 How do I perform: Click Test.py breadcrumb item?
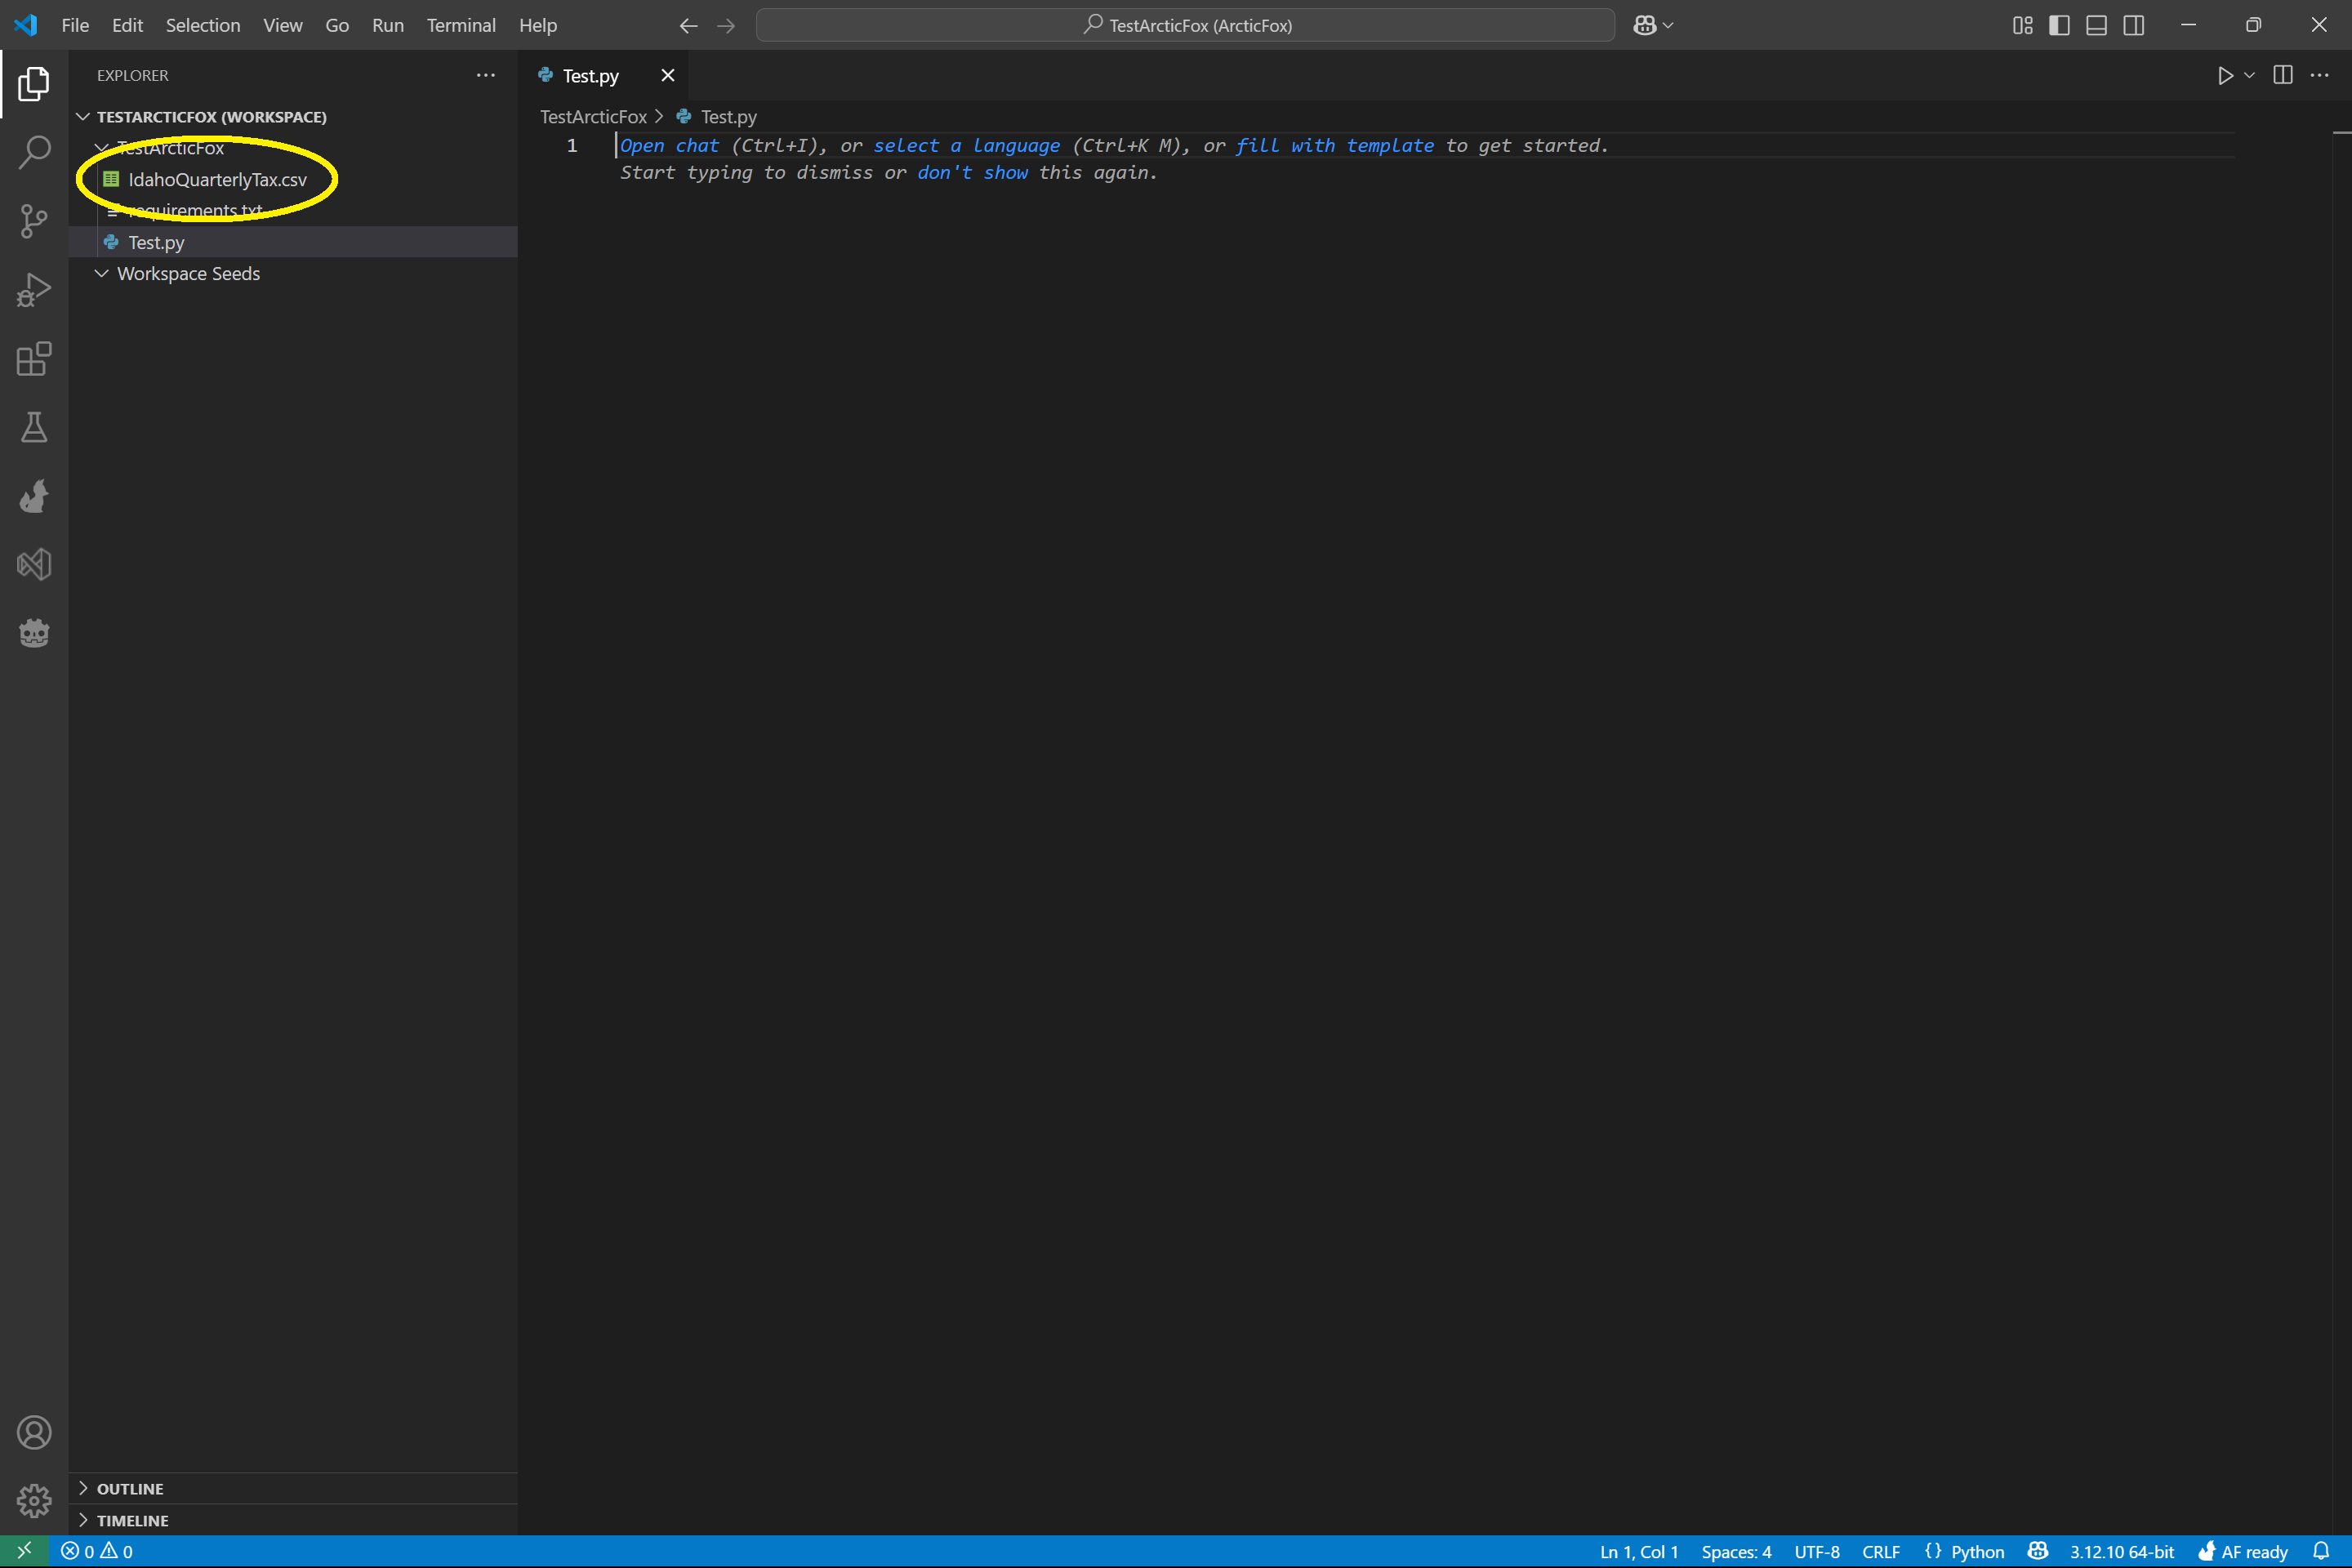click(716, 117)
